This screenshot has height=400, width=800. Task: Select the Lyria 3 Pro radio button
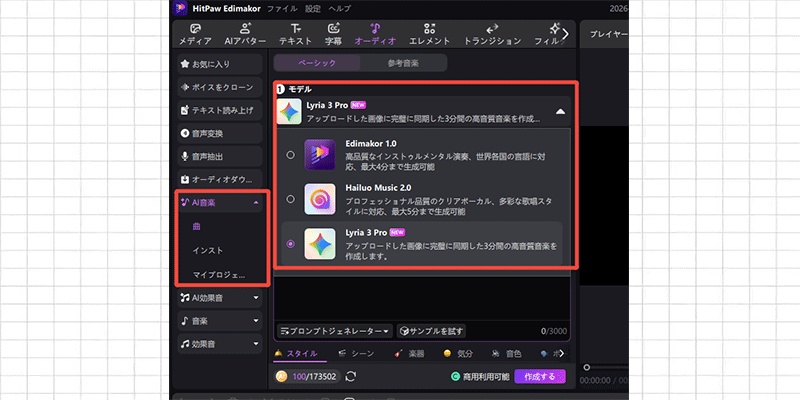coord(290,244)
